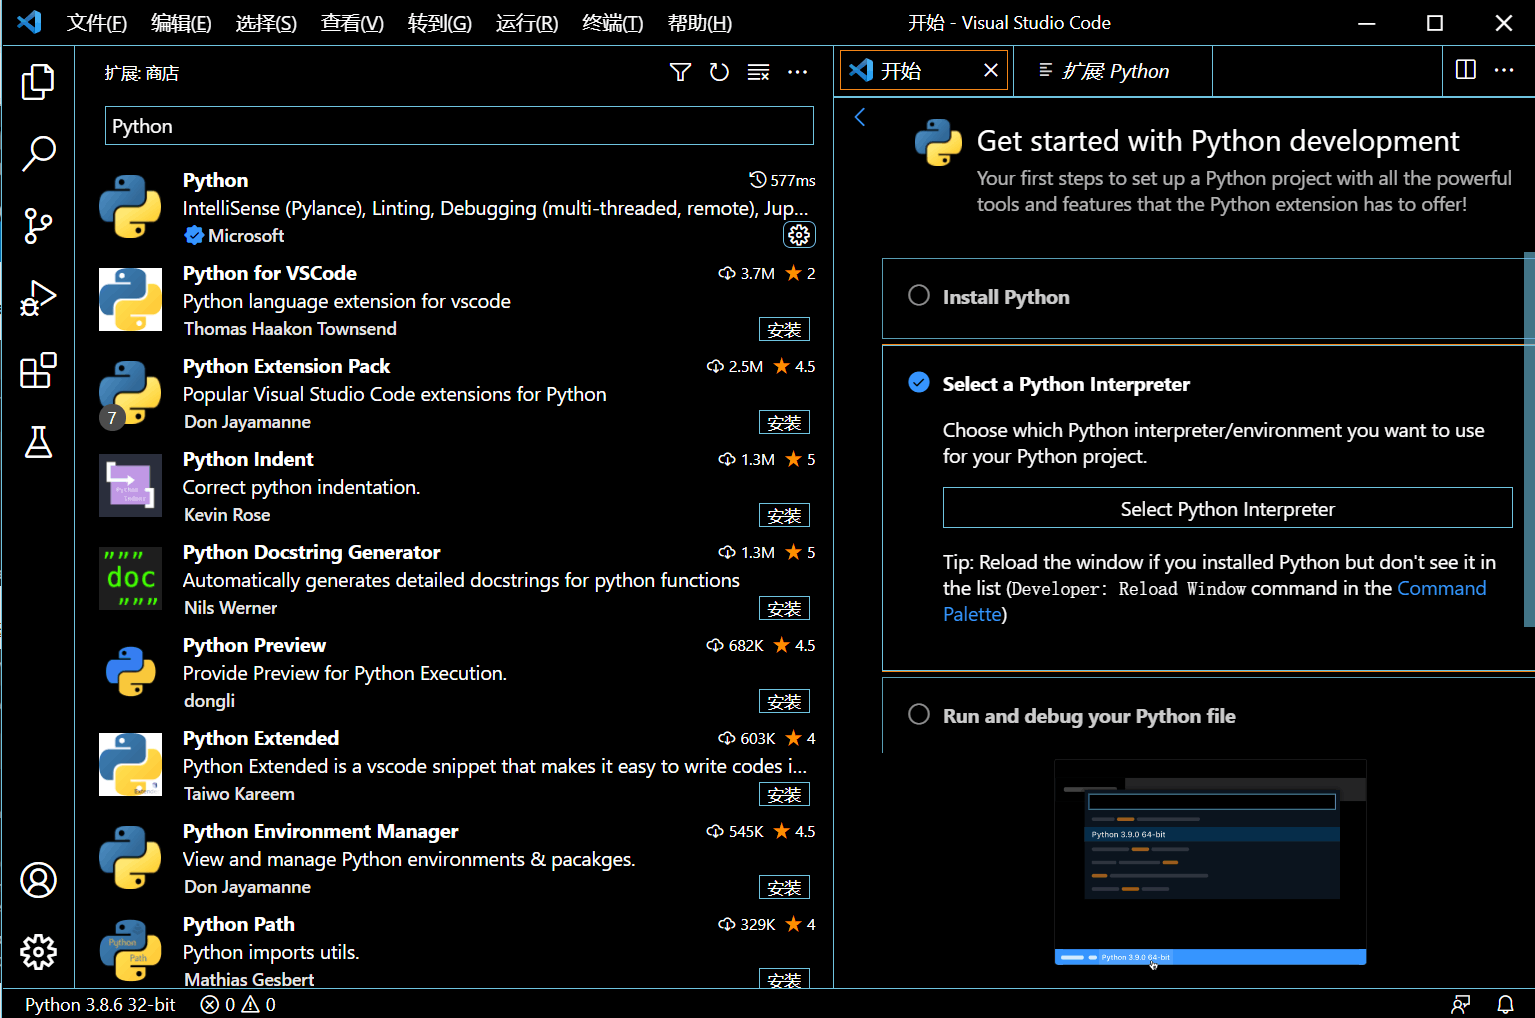1535x1018 pixels.
Task: Split the editor to the right
Action: (x=1466, y=70)
